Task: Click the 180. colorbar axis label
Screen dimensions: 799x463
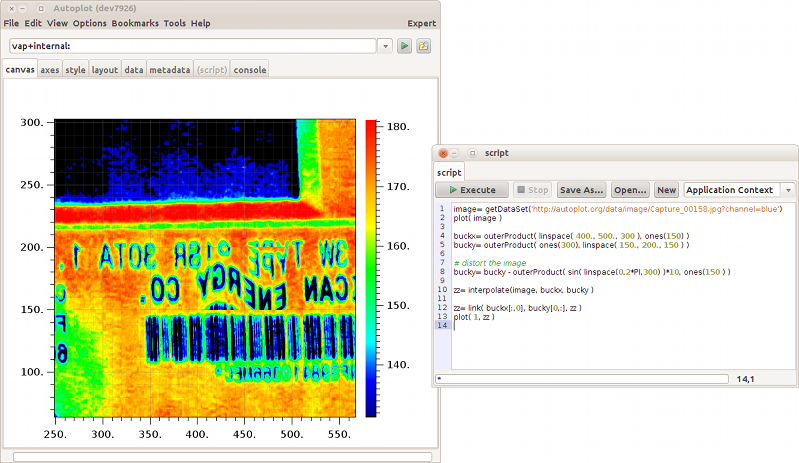Action: pyautogui.click(x=398, y=127)
